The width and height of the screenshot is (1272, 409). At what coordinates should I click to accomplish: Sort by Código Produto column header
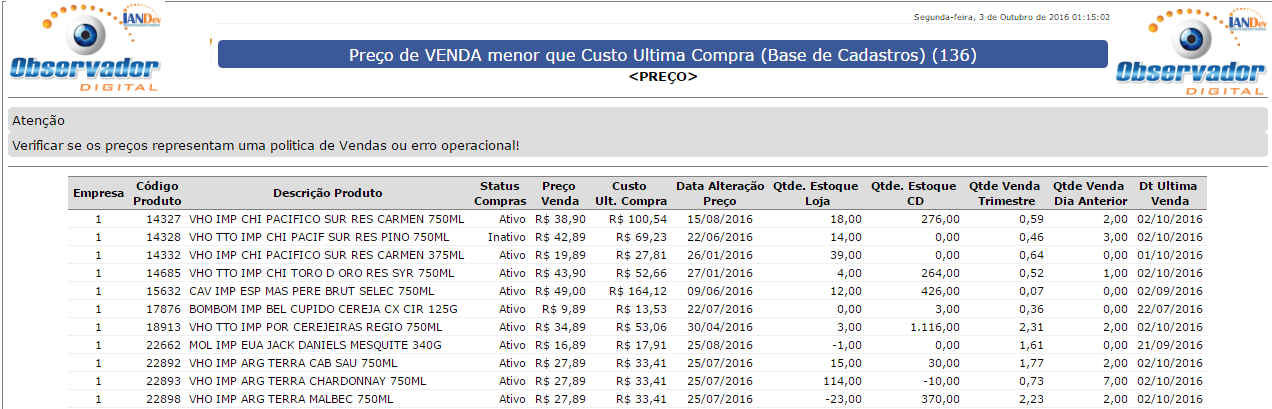coord(158,193)
